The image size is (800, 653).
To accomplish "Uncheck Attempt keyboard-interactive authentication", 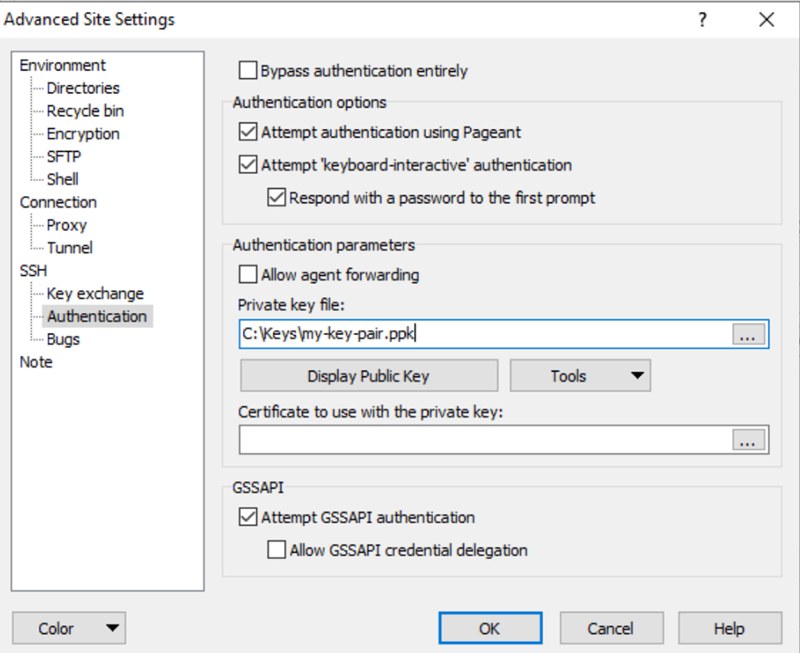I will point(244,164).
